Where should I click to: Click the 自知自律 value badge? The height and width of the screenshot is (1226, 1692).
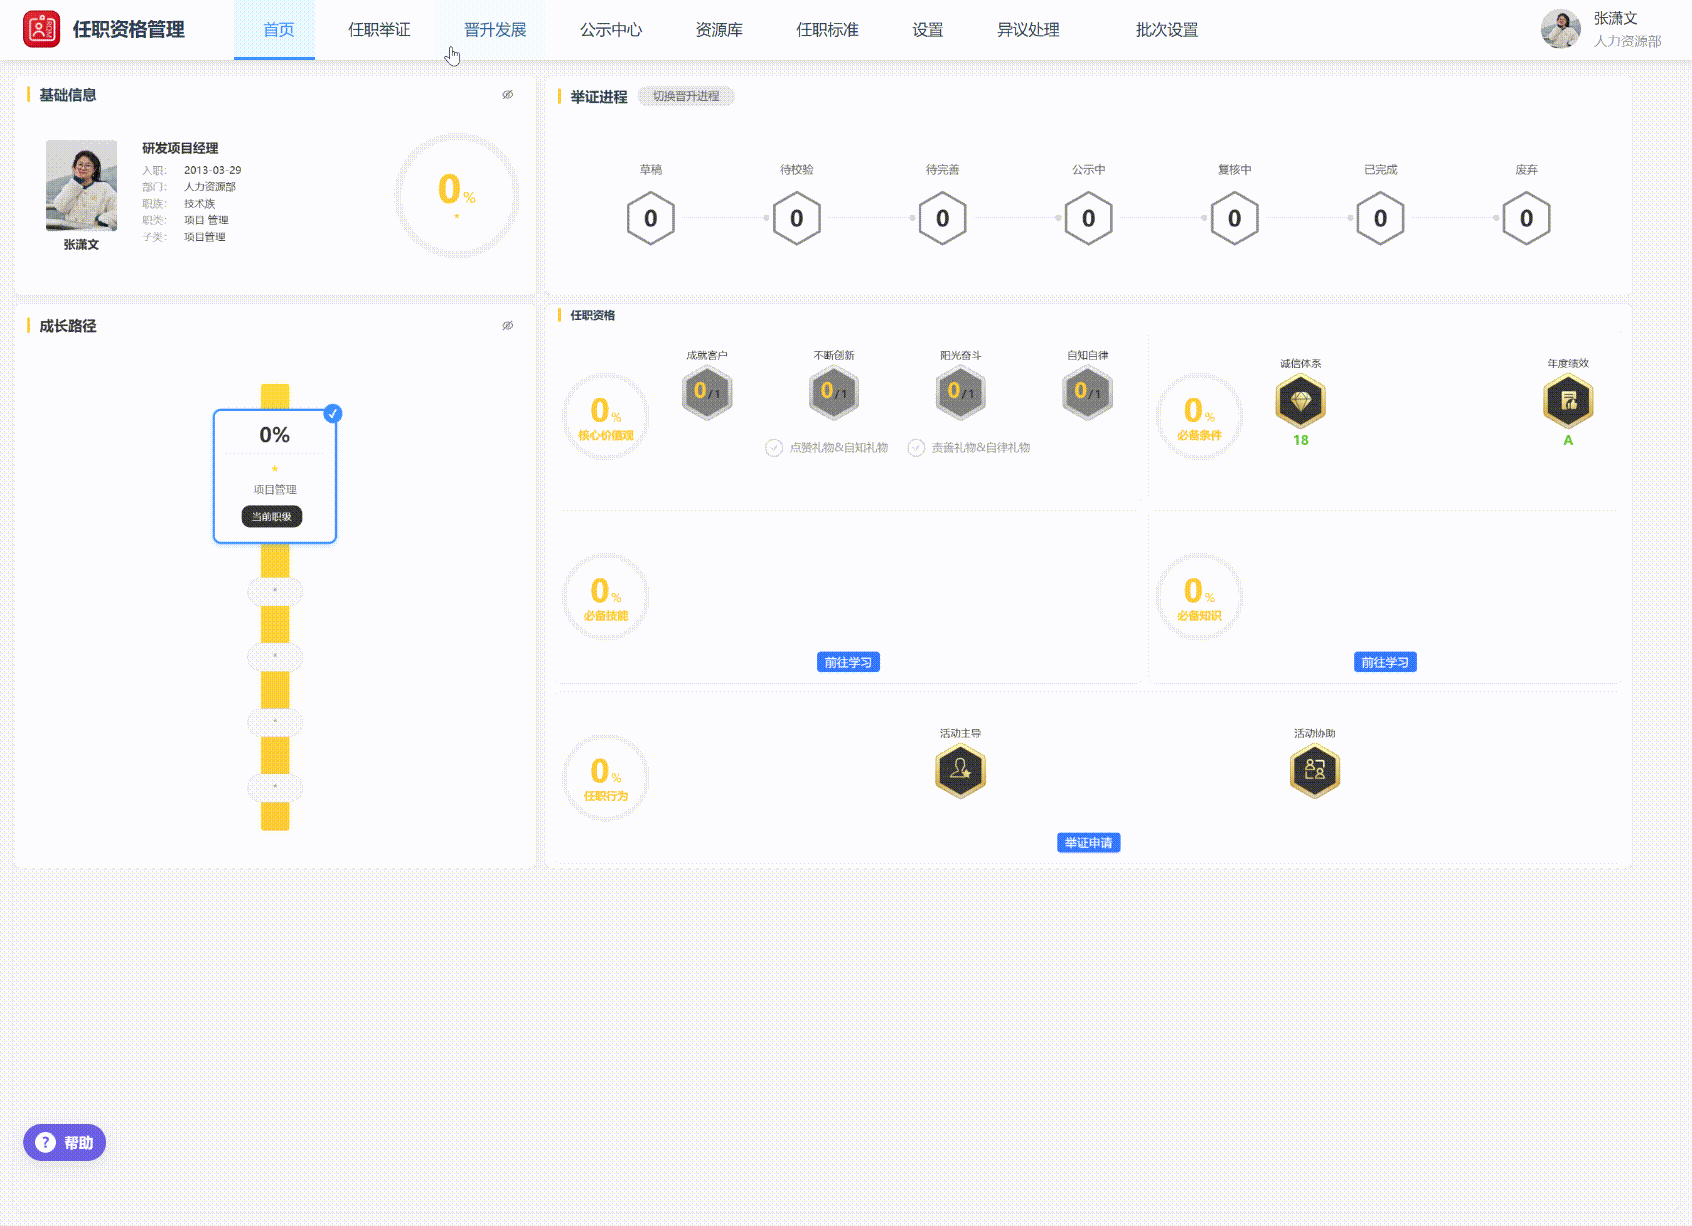click(1087, 392)
